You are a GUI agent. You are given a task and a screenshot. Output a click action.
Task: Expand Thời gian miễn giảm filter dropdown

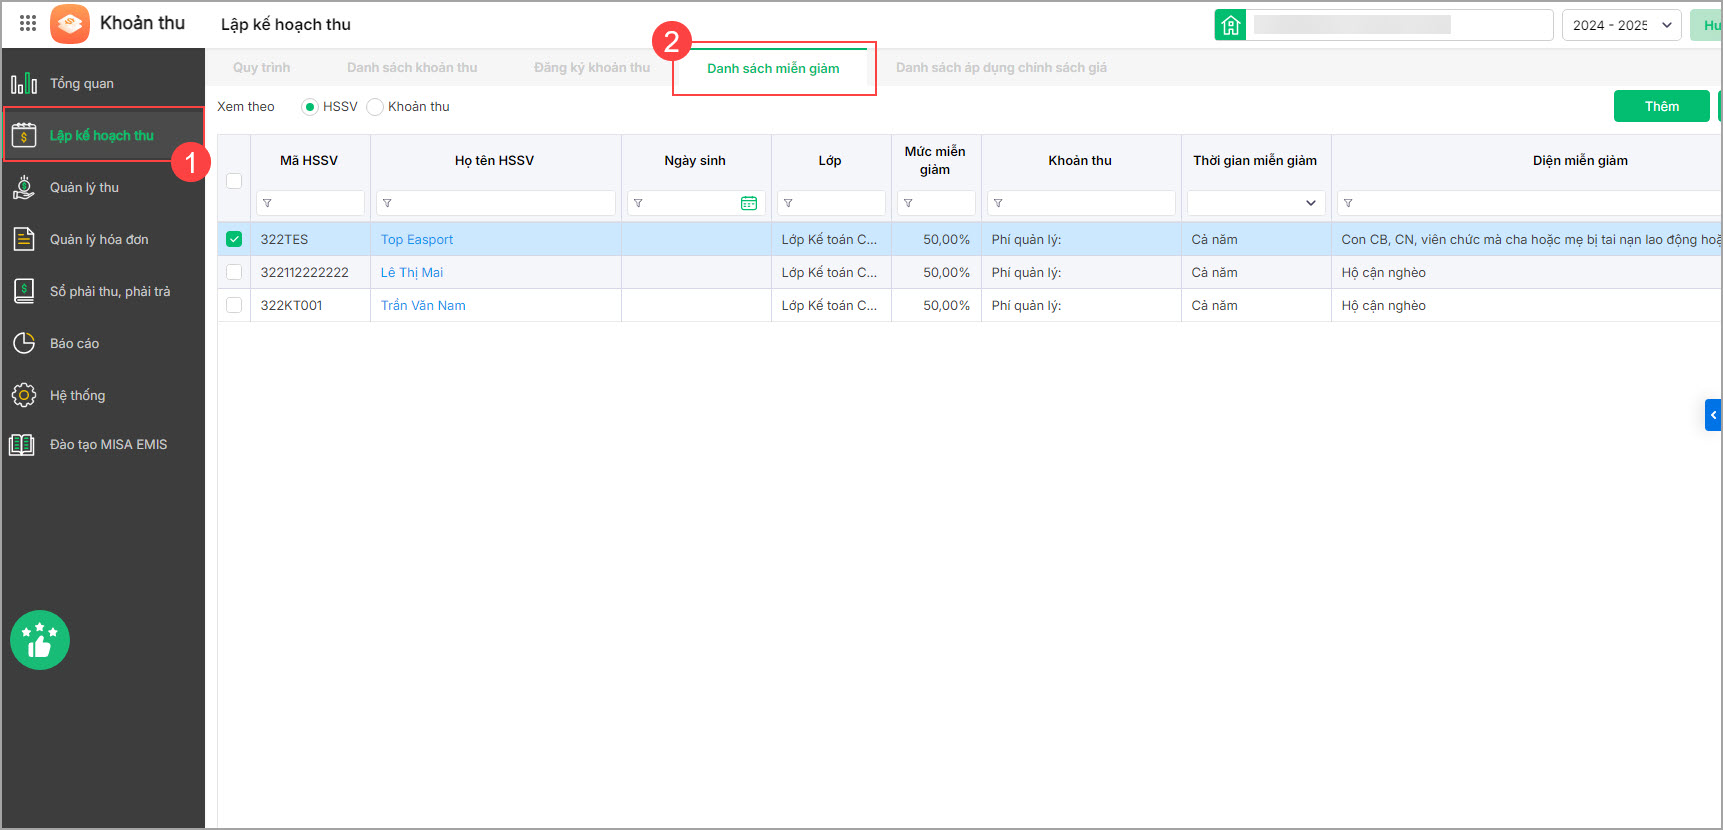(x=1310, y=203)
